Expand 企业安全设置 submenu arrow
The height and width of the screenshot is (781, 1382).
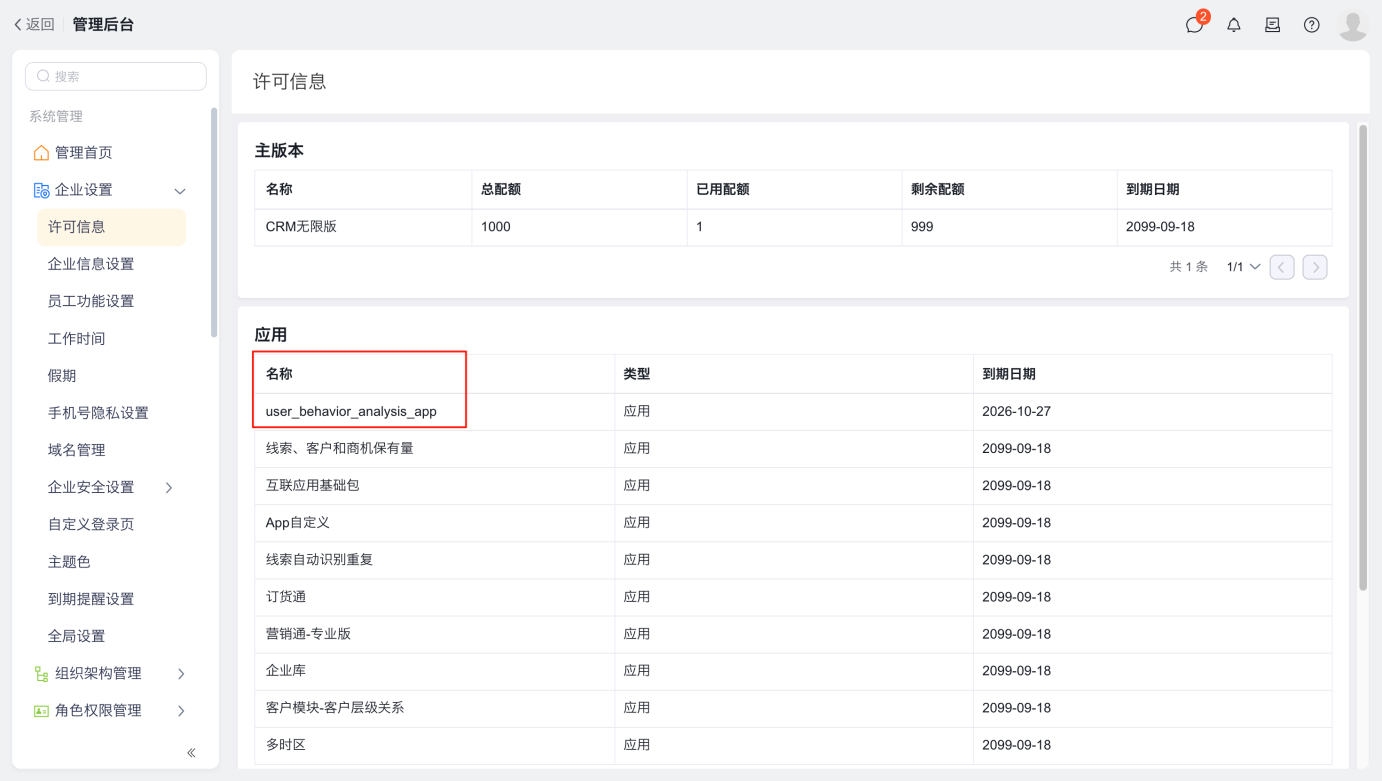pos(169,488)
